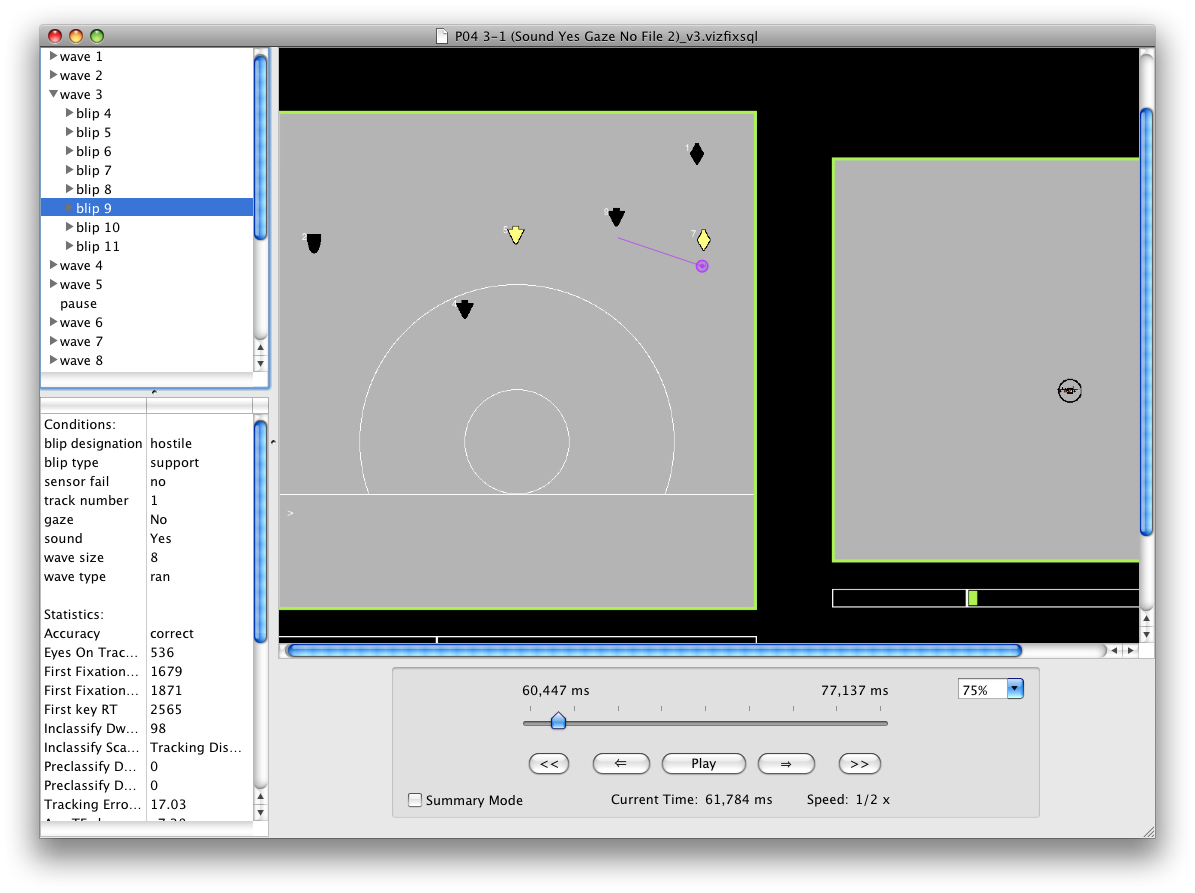Jump to end with >> button
This screenshot has height=893, width=1195.
pyautogui.click(x=859, y=763)
